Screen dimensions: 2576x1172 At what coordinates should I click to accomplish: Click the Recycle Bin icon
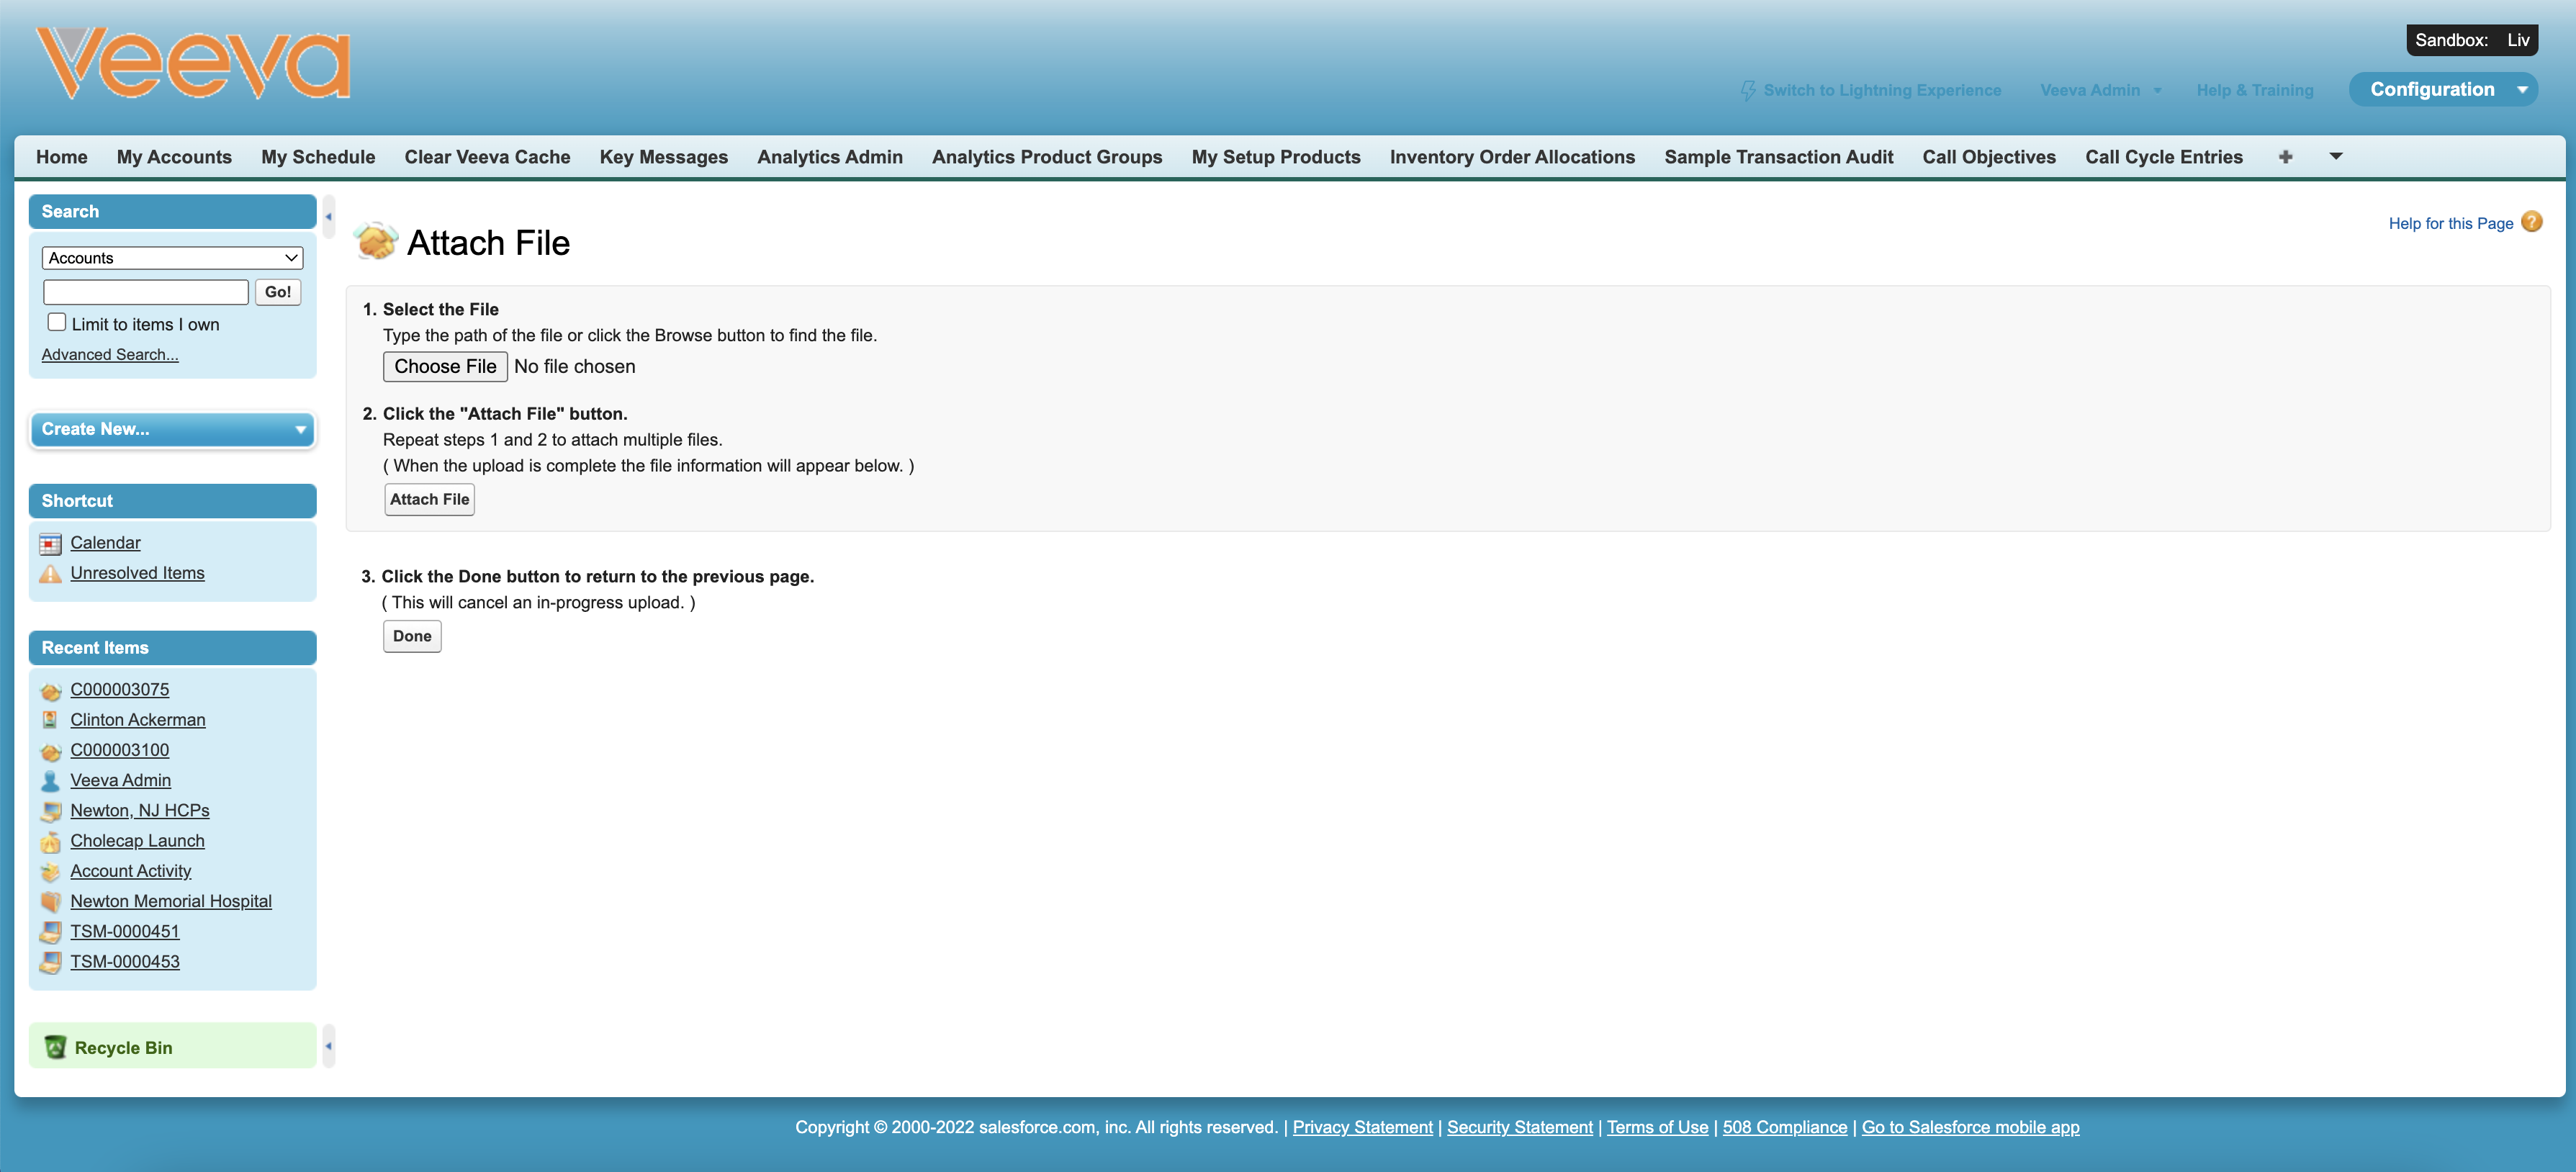pos(55,1047)
